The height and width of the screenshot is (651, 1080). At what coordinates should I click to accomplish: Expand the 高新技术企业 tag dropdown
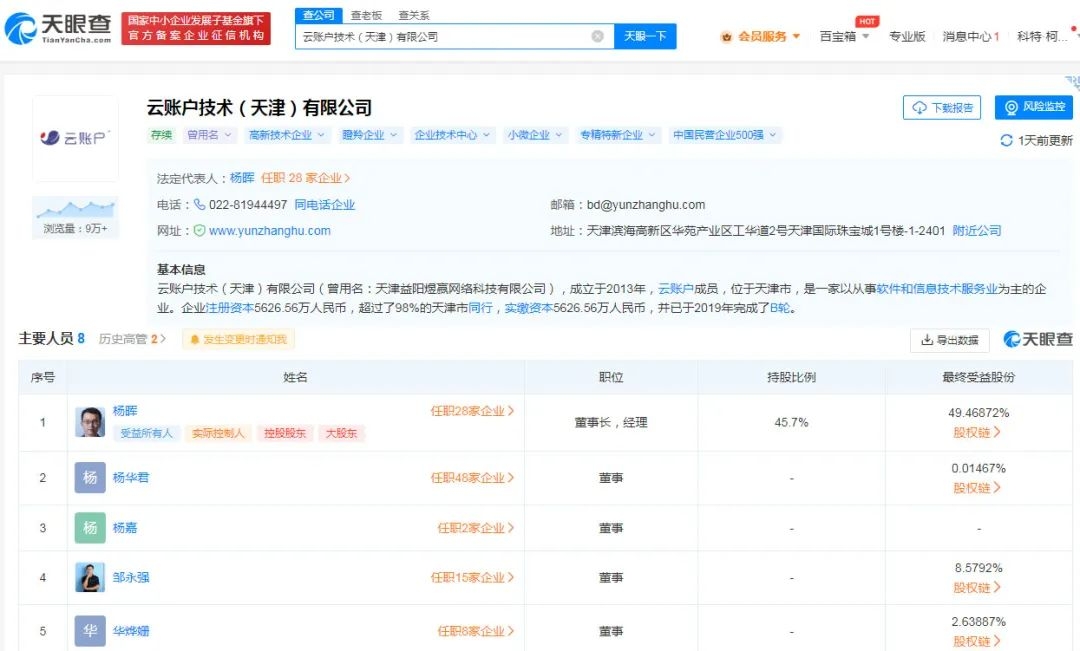point(287,135)
